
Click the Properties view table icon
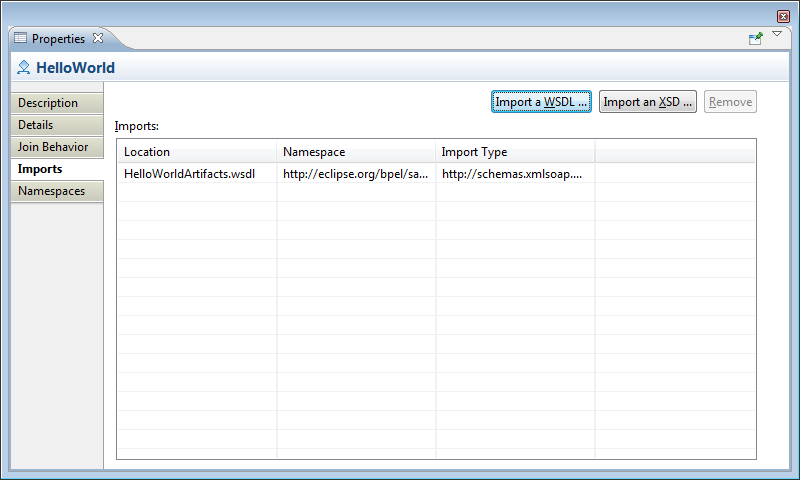[x=20, y=39]
